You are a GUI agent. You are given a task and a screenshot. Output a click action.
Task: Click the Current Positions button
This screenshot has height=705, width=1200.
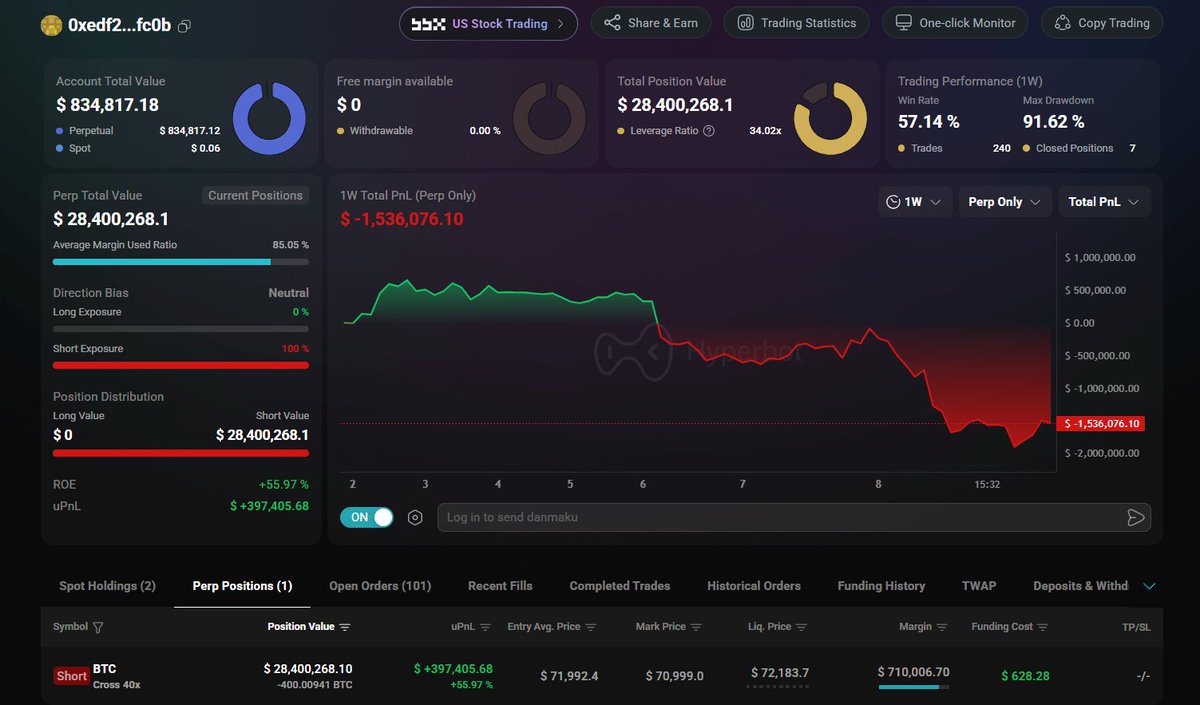pos(255,196)
